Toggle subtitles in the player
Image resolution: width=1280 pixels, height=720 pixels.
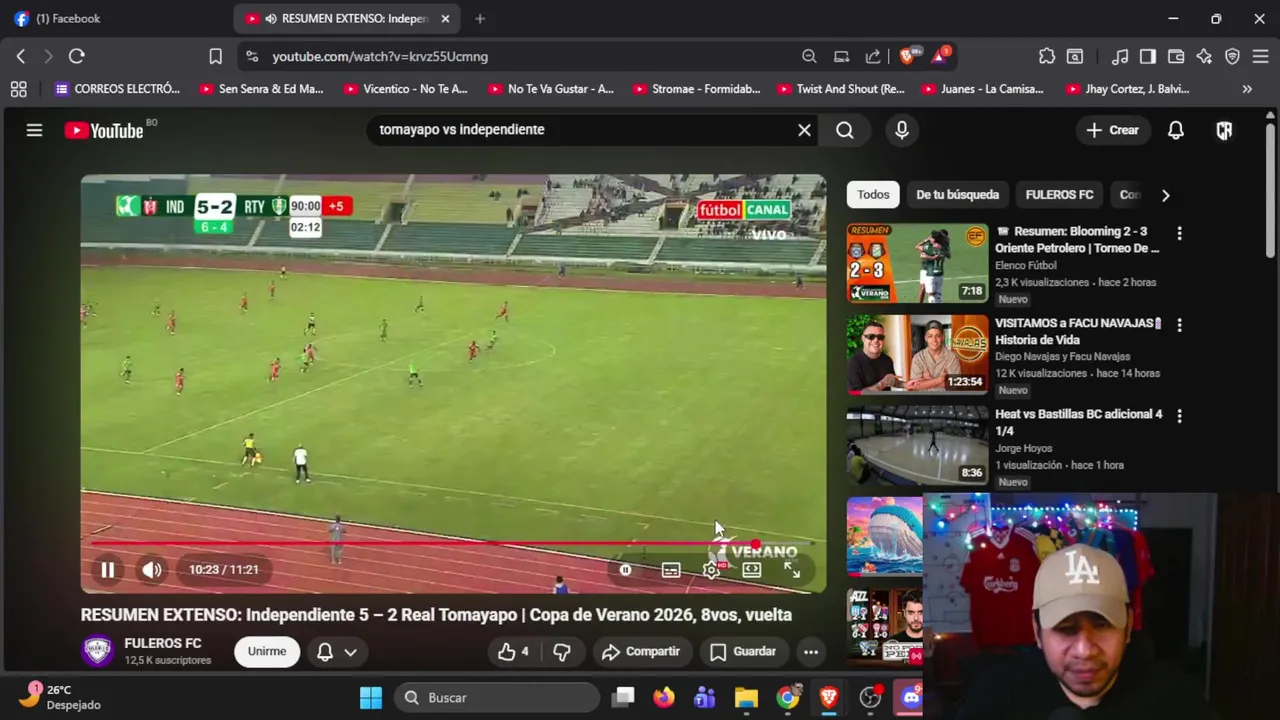671,570
